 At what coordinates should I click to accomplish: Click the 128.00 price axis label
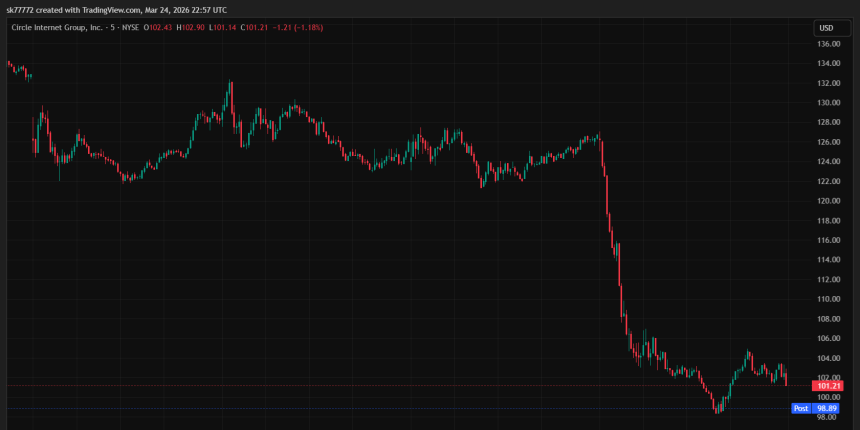(x=828, y=123)
